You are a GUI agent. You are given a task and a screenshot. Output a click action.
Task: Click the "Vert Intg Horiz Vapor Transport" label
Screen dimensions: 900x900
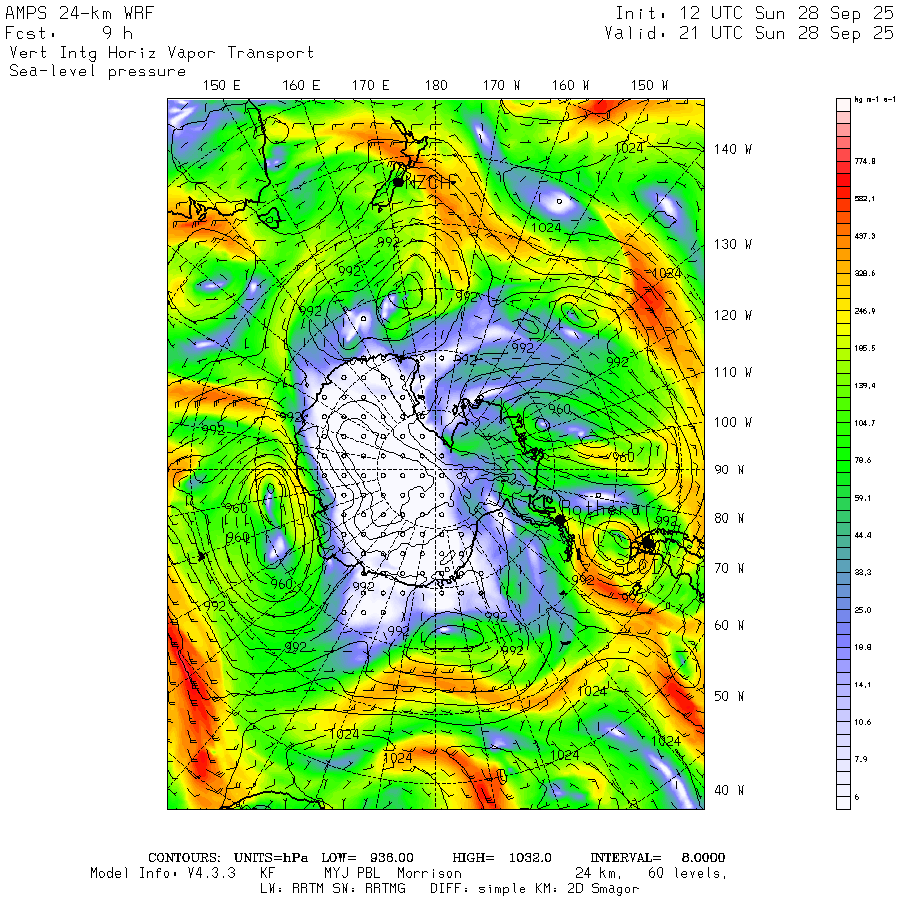click(162, 53)
